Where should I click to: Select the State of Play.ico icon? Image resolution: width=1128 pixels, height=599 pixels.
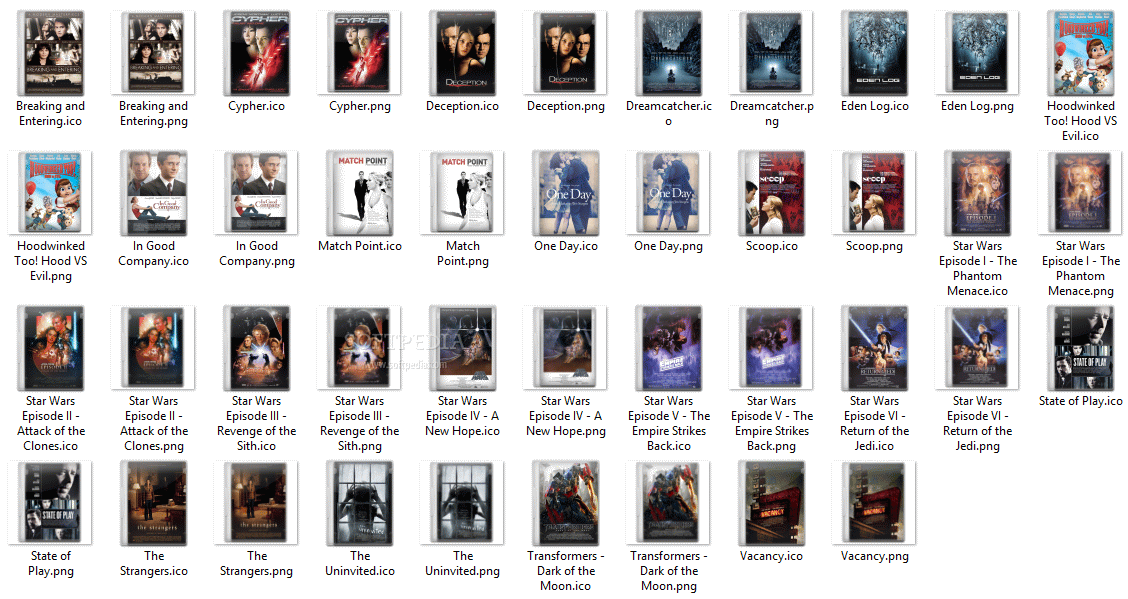(1081, 348)
